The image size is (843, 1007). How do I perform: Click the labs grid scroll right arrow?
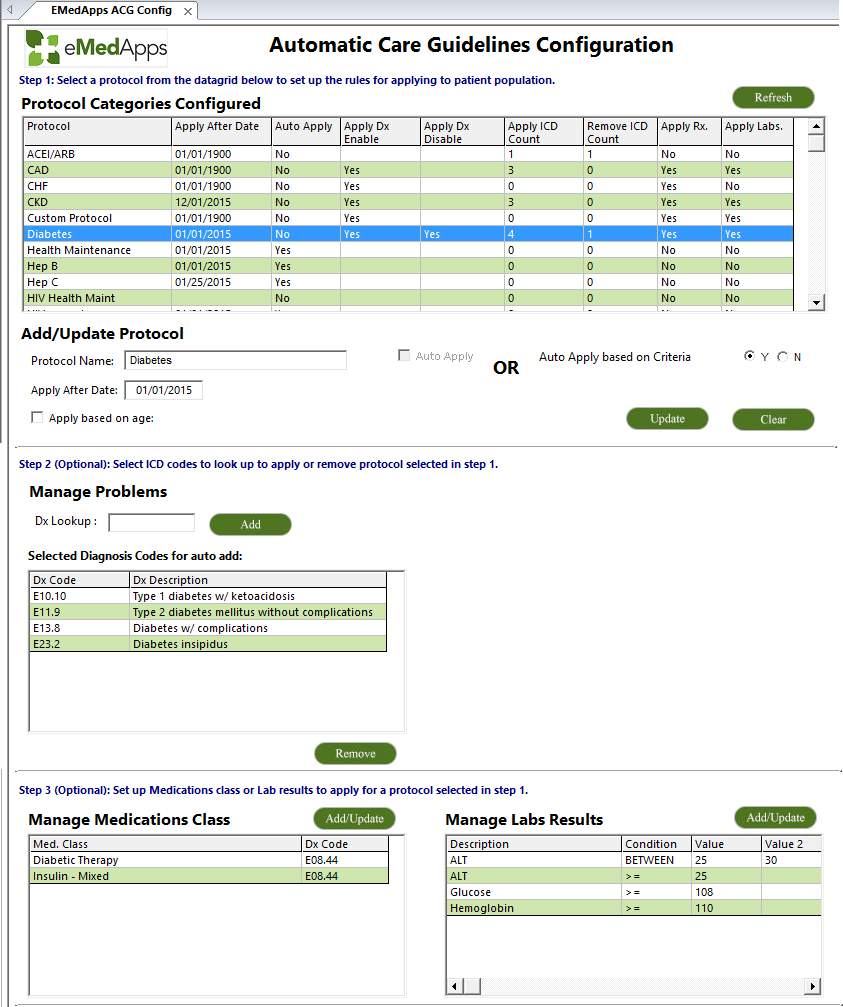(813, 986)
